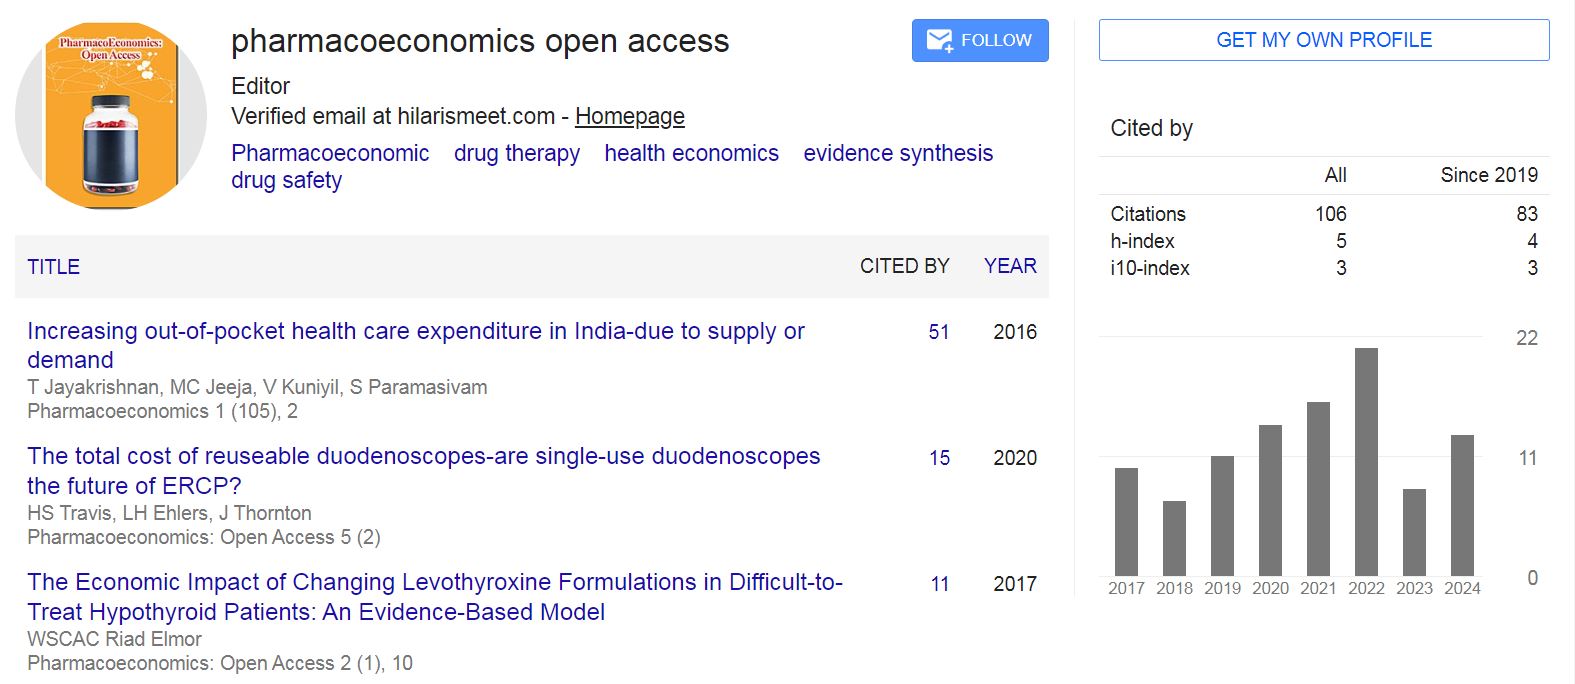Image resolution: width=1575 pixels, height=684 pixels.
Task: Sort articles by Year column header
Action: pyautogui.click(x=1010, y=266)
